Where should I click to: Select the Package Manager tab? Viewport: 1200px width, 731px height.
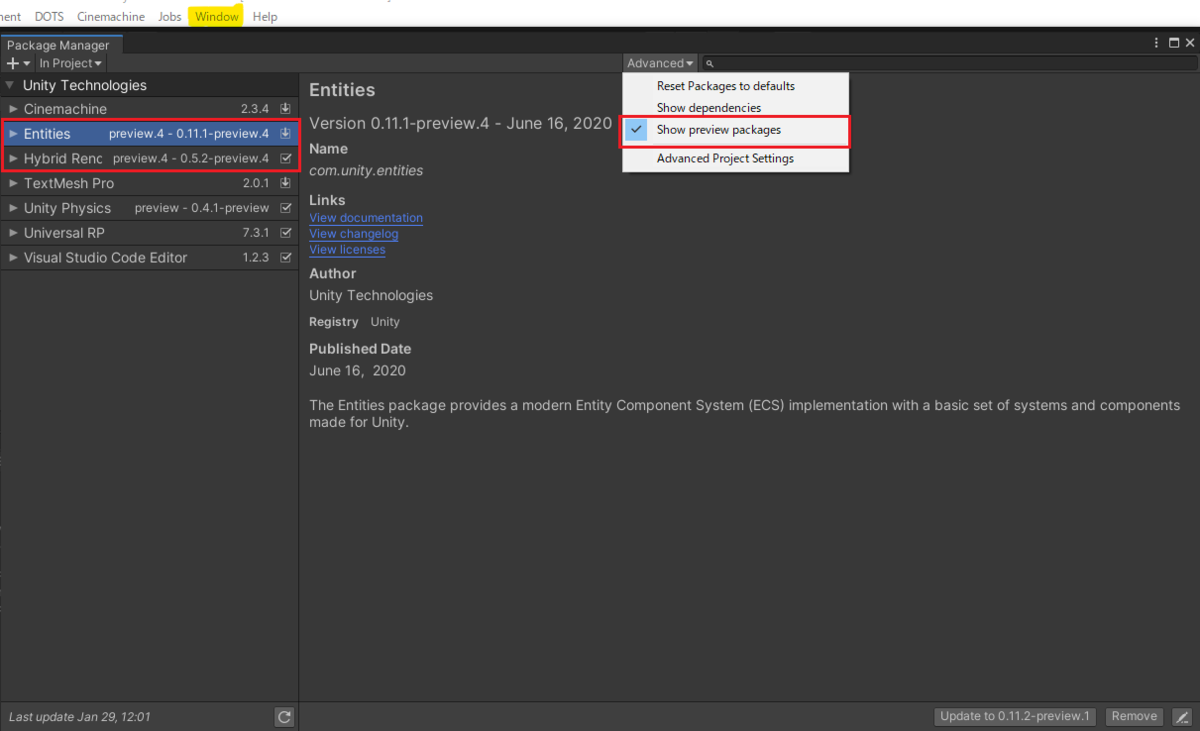[x=59, y=45]
